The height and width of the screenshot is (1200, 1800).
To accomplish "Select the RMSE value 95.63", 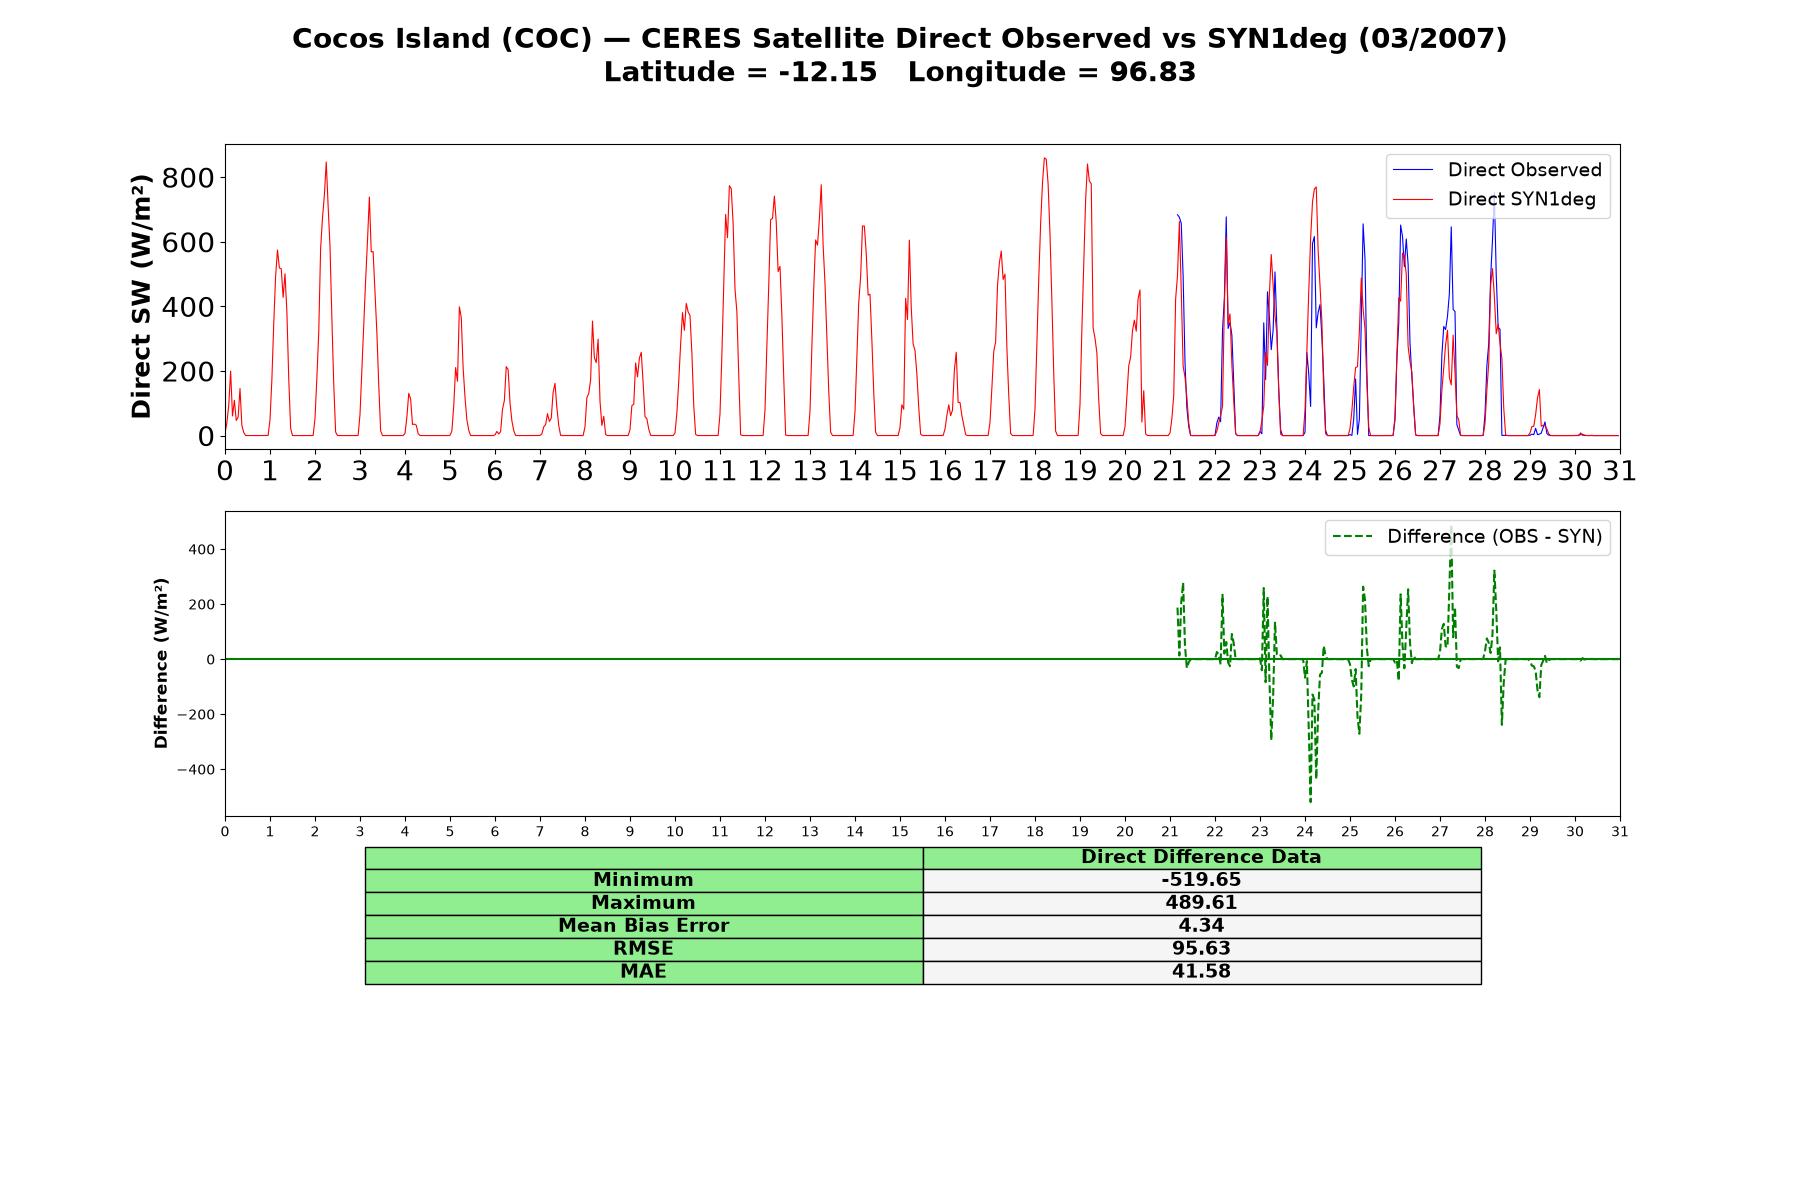I will coord(1201,949).
